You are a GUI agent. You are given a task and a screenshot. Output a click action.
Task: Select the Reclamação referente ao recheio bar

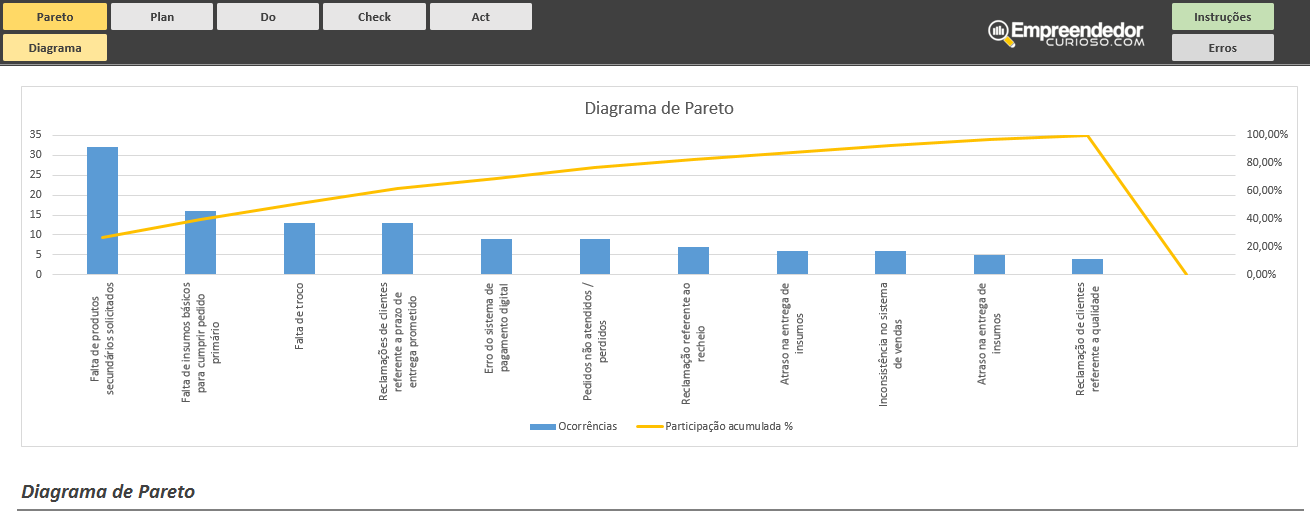pyautogui.click(x=693, y=261)
